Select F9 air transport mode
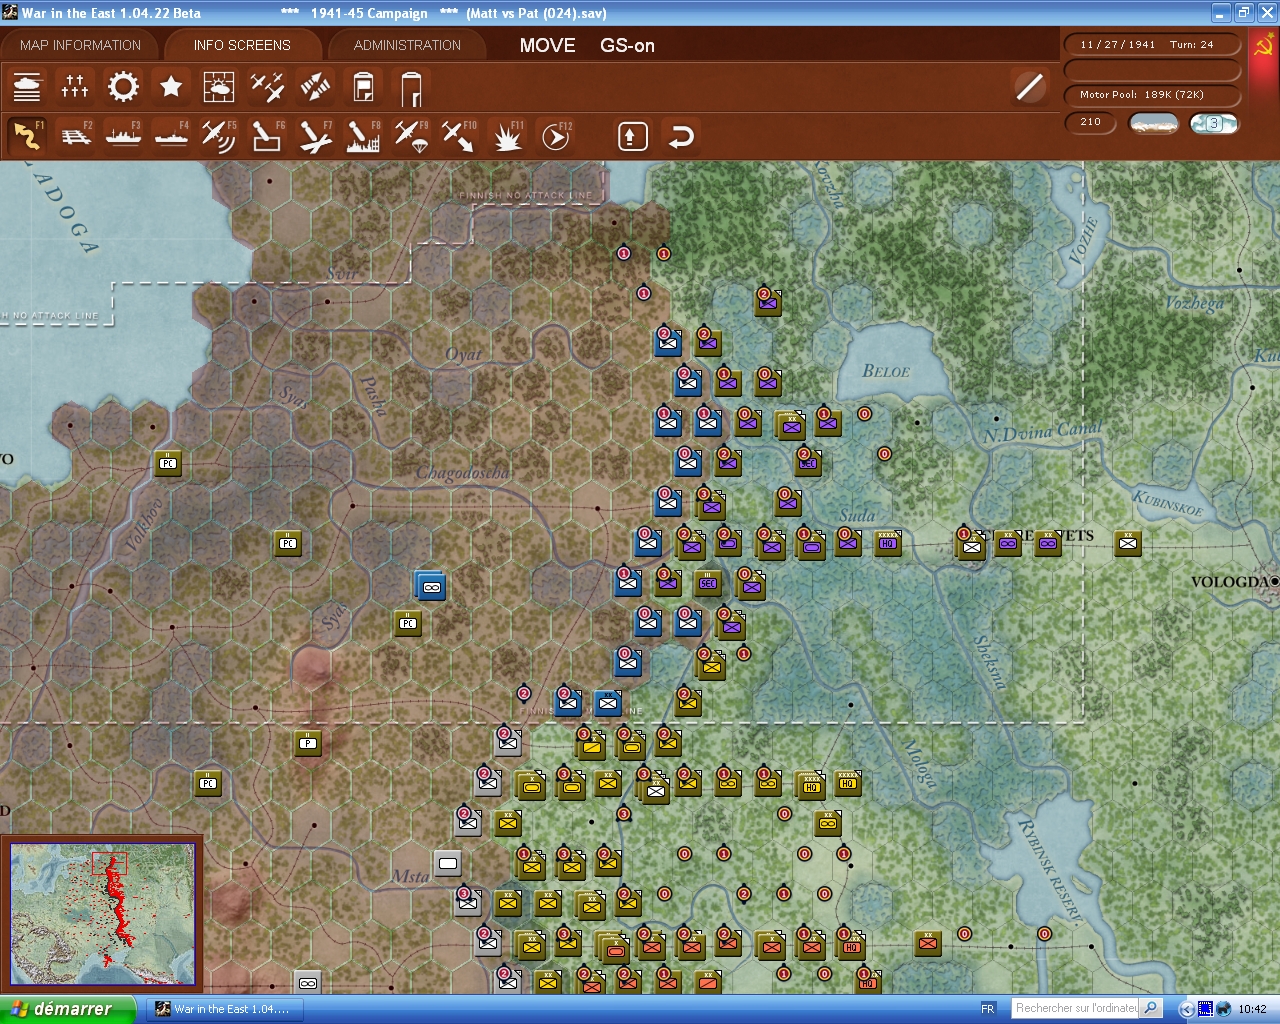The width and height of the screenshot is (1280, 1024). (411, 136)
